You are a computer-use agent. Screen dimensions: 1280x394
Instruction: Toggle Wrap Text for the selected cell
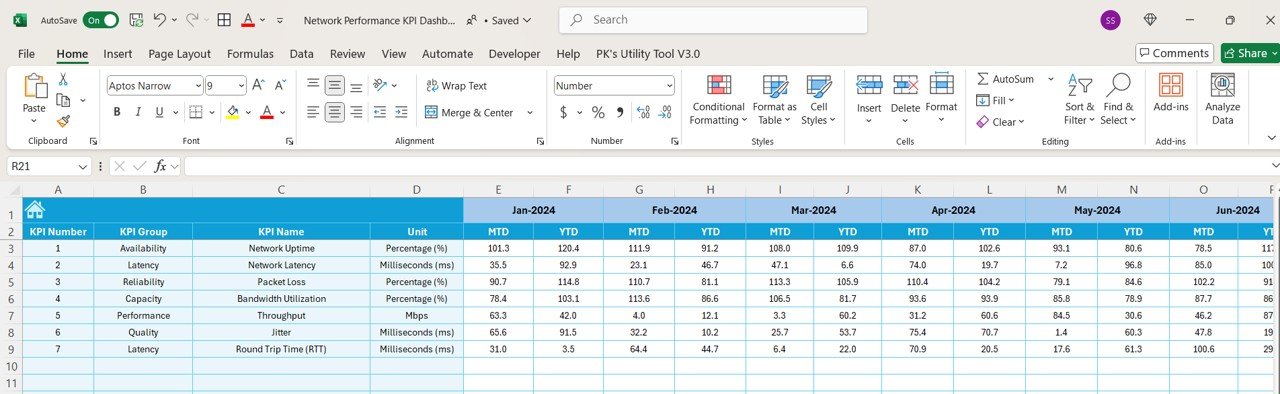click(x=456, y=86)
